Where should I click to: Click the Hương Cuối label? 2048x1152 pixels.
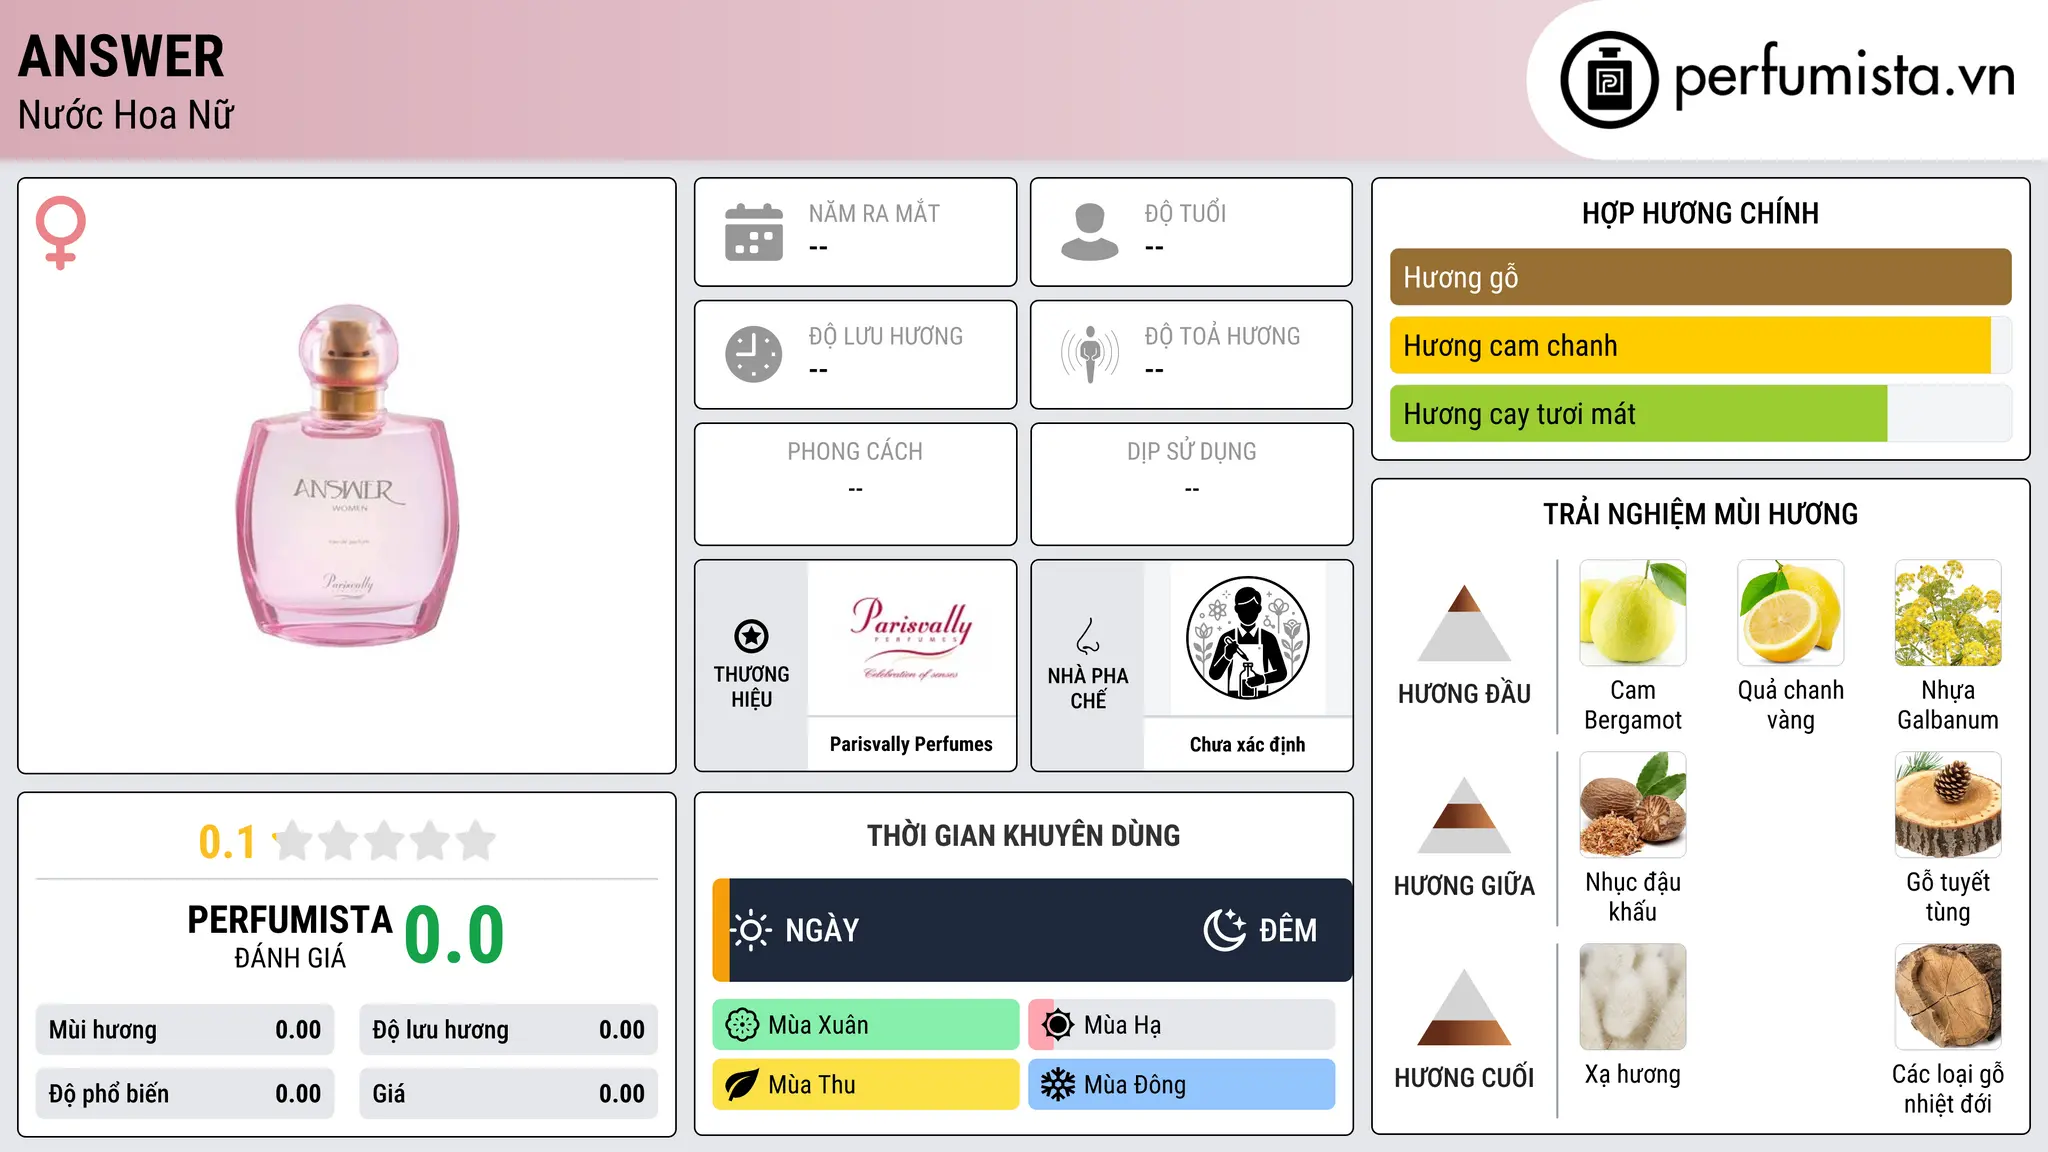coord(1464,1078)
